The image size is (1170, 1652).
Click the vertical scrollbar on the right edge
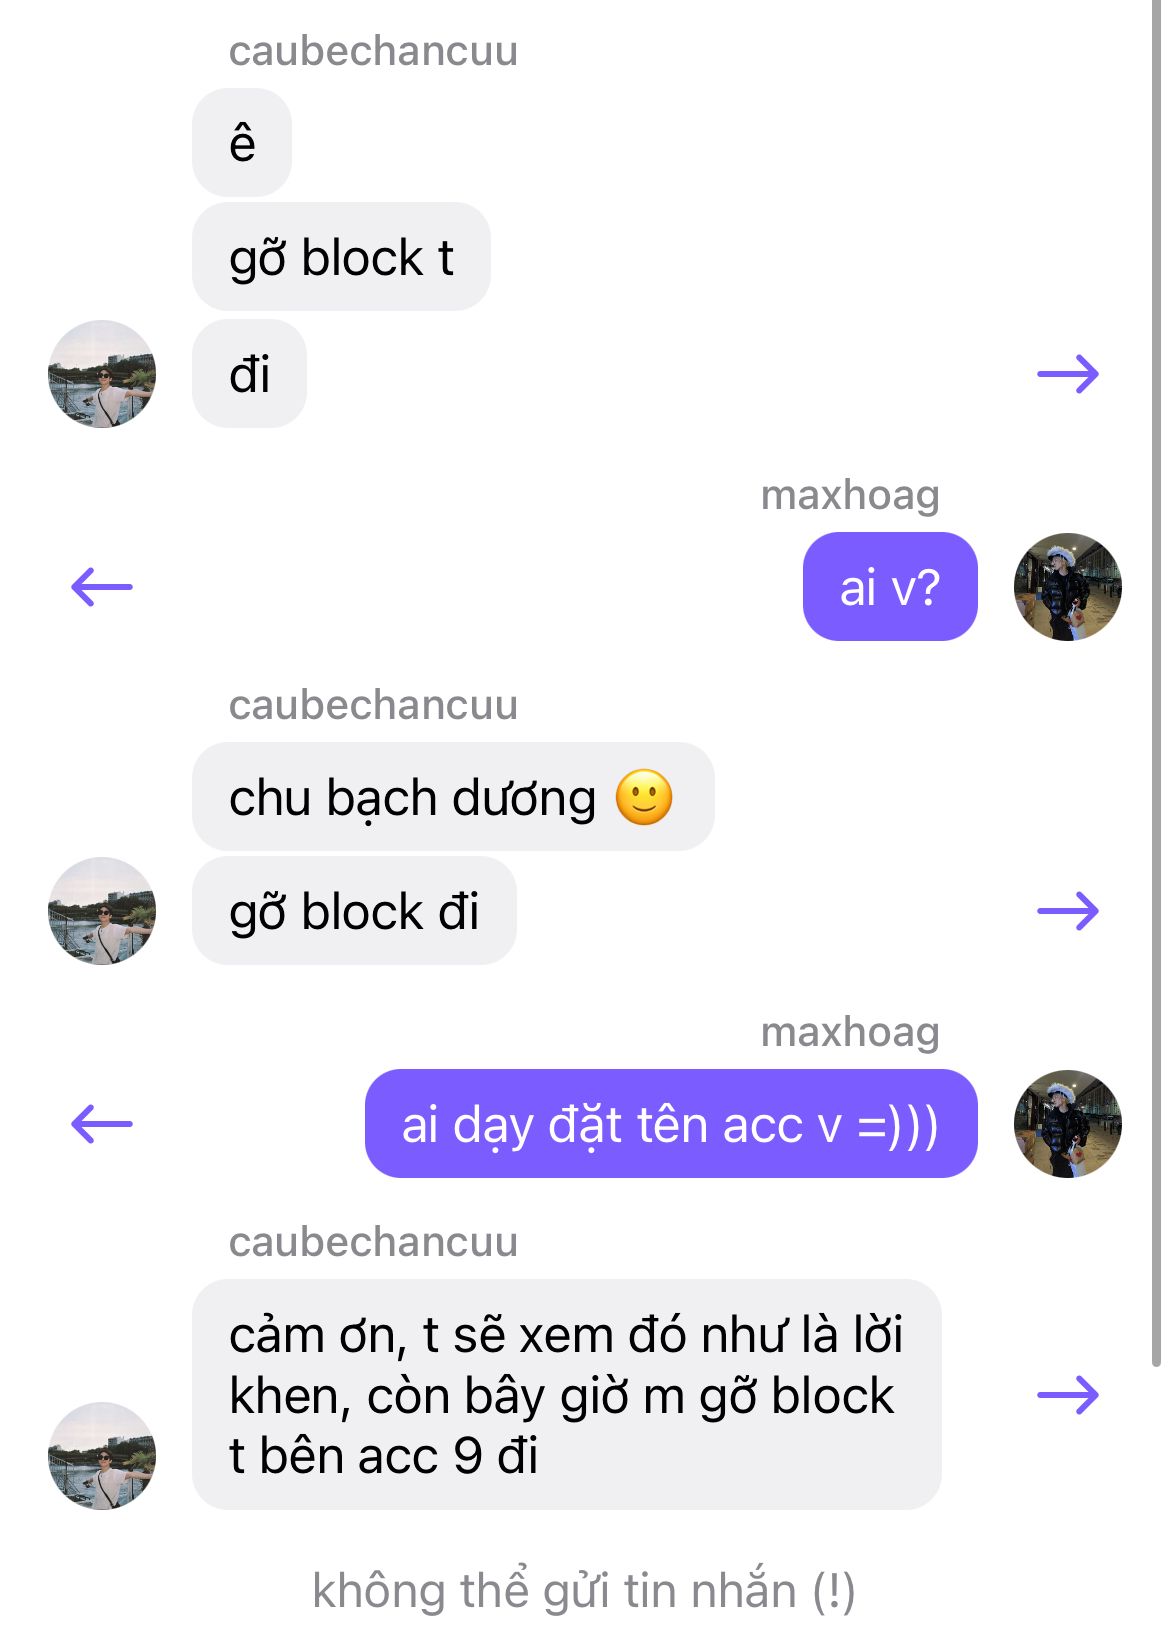coord(1156,684)
